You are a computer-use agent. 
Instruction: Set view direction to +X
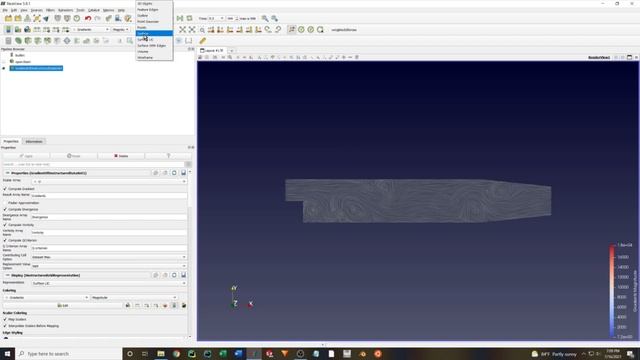coord(211,29)
